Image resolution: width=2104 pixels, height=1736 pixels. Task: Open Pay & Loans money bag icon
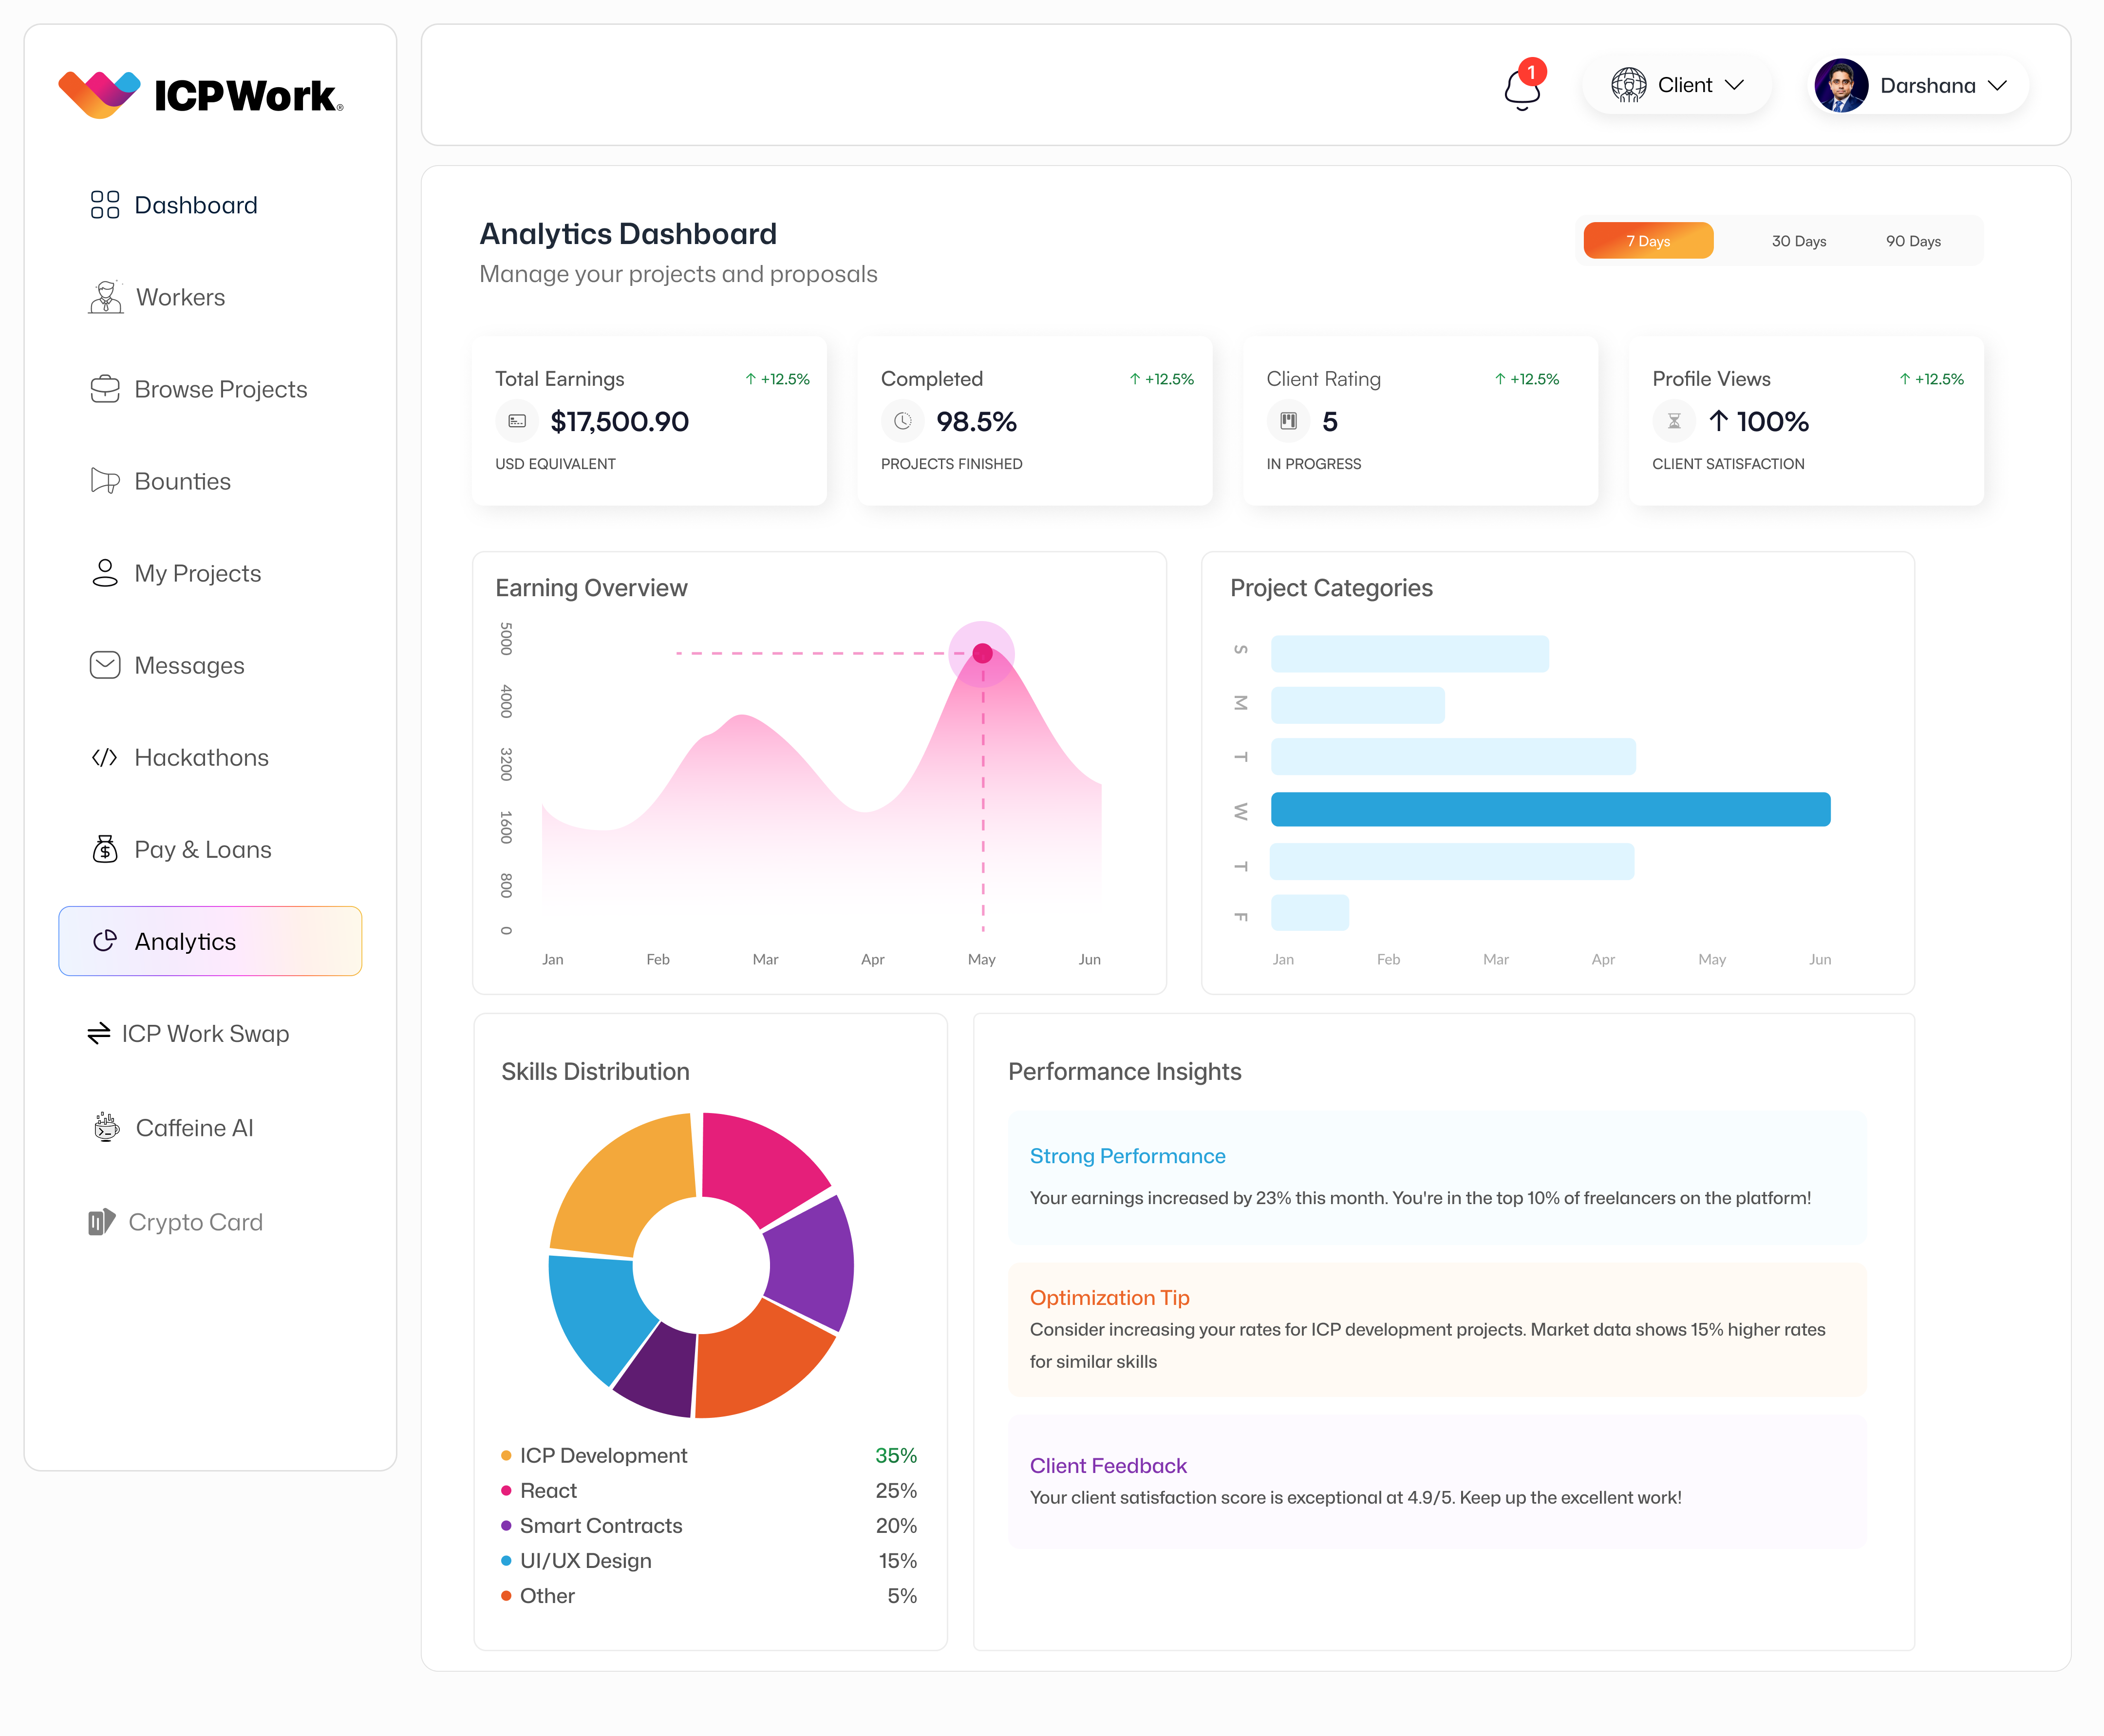(x=105, y=849)
